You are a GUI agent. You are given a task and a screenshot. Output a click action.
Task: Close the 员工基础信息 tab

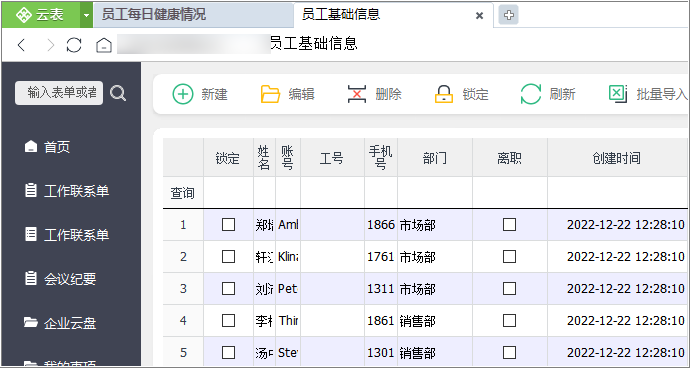[480, 16]
